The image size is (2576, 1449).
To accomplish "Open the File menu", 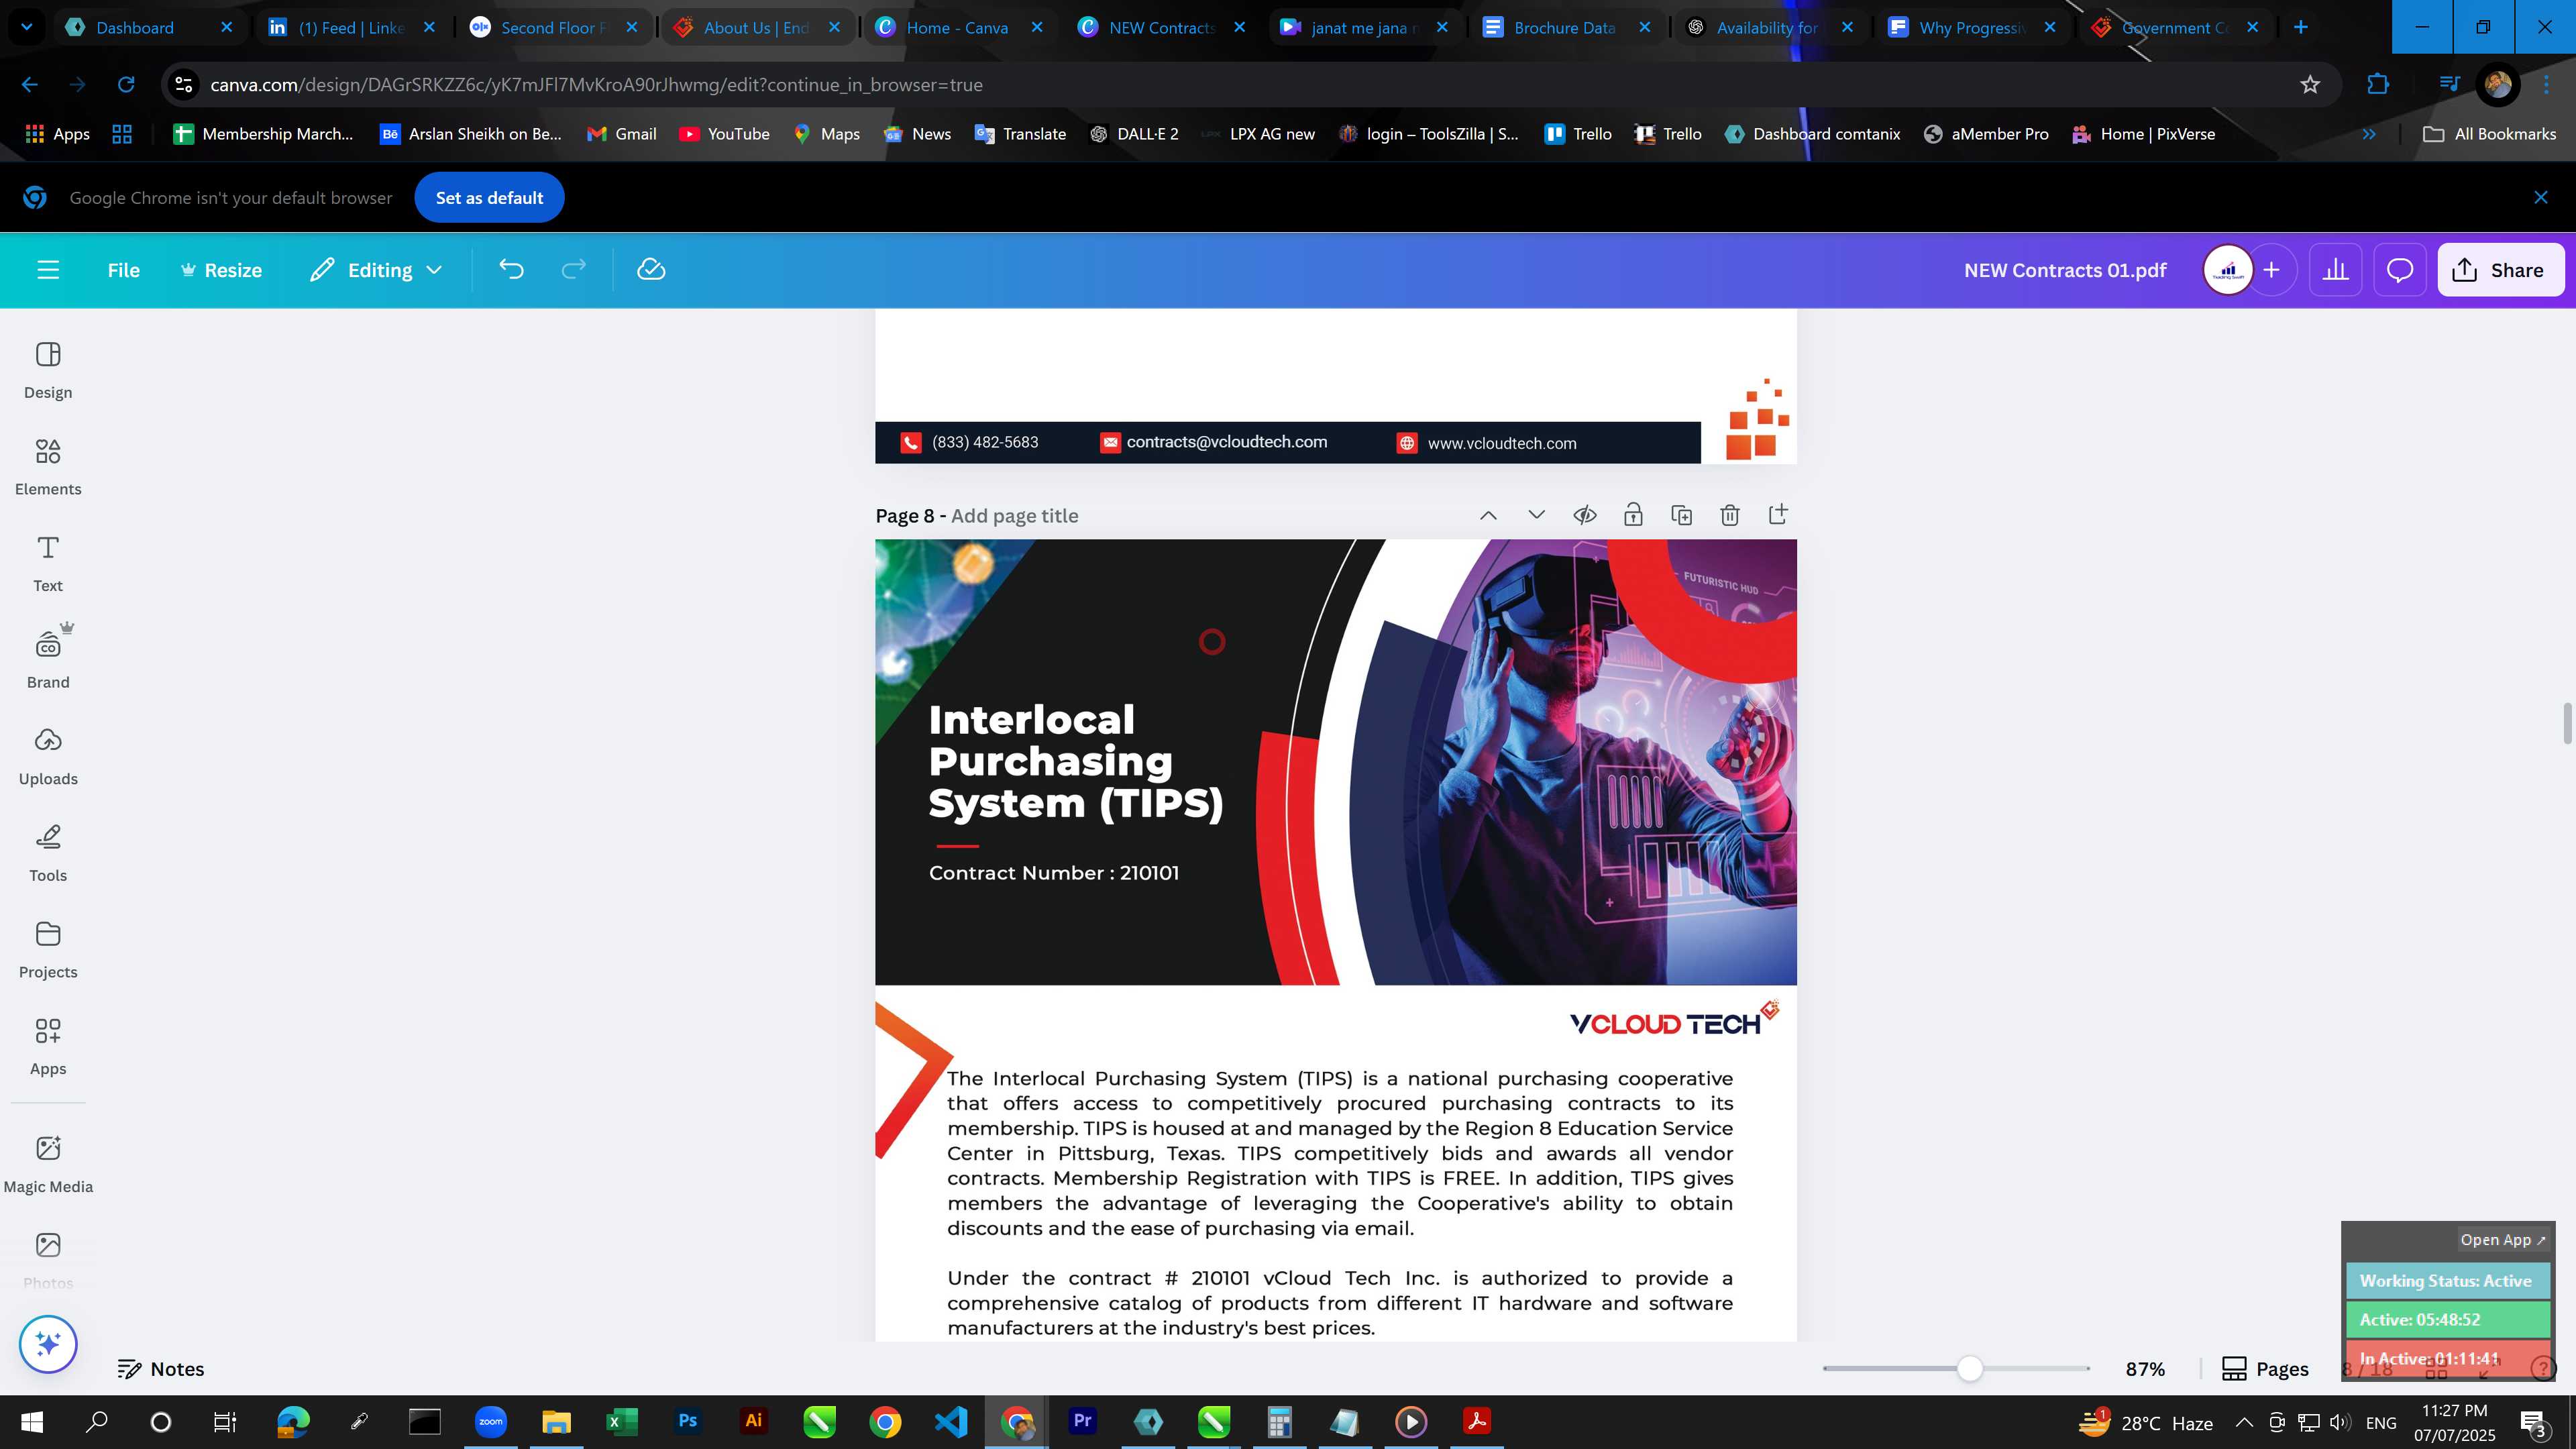I will (x=124, y=270).
